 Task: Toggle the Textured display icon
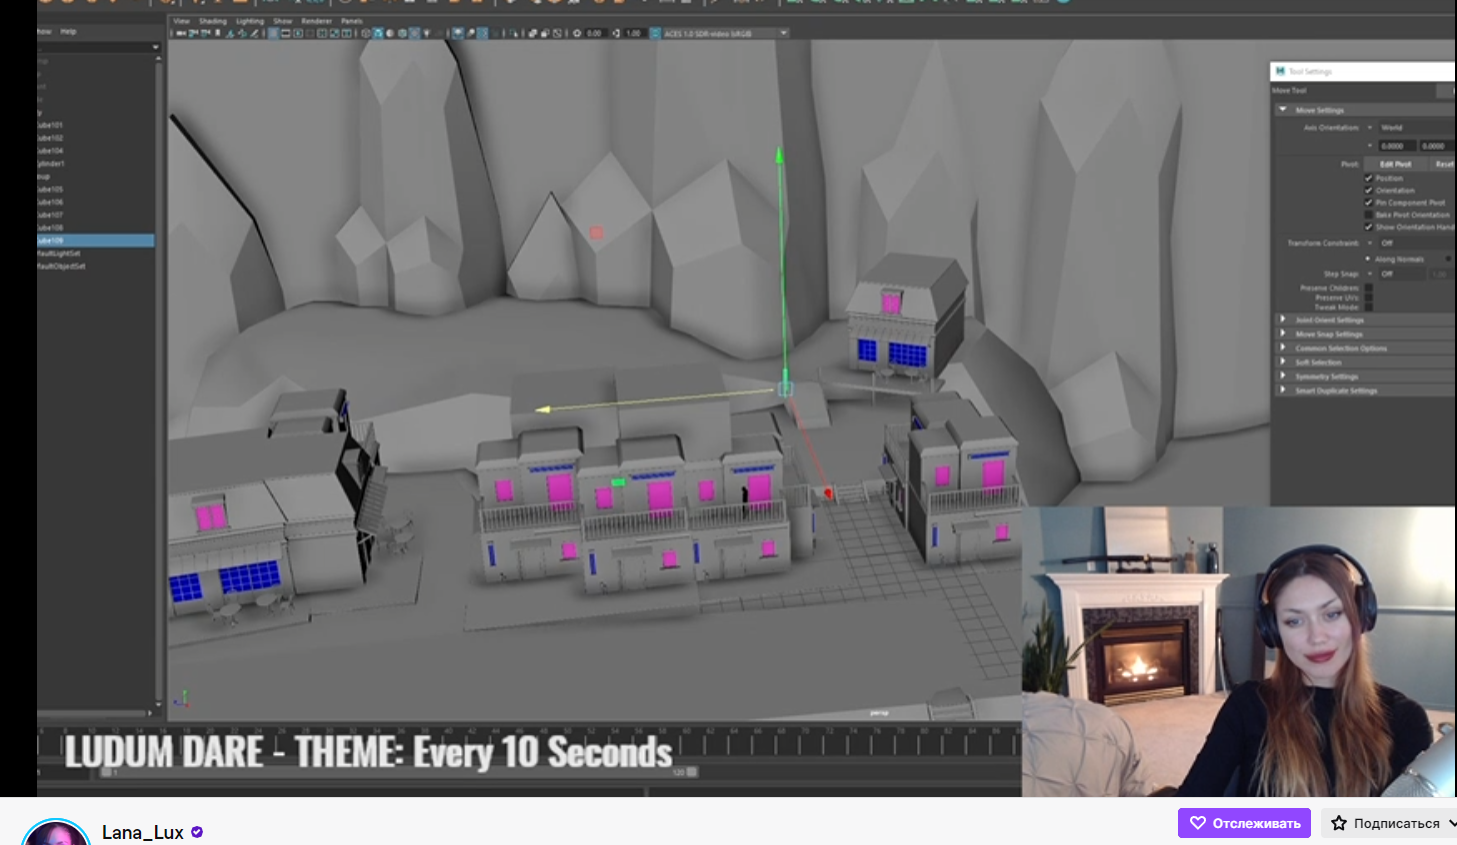coord(414,33)
